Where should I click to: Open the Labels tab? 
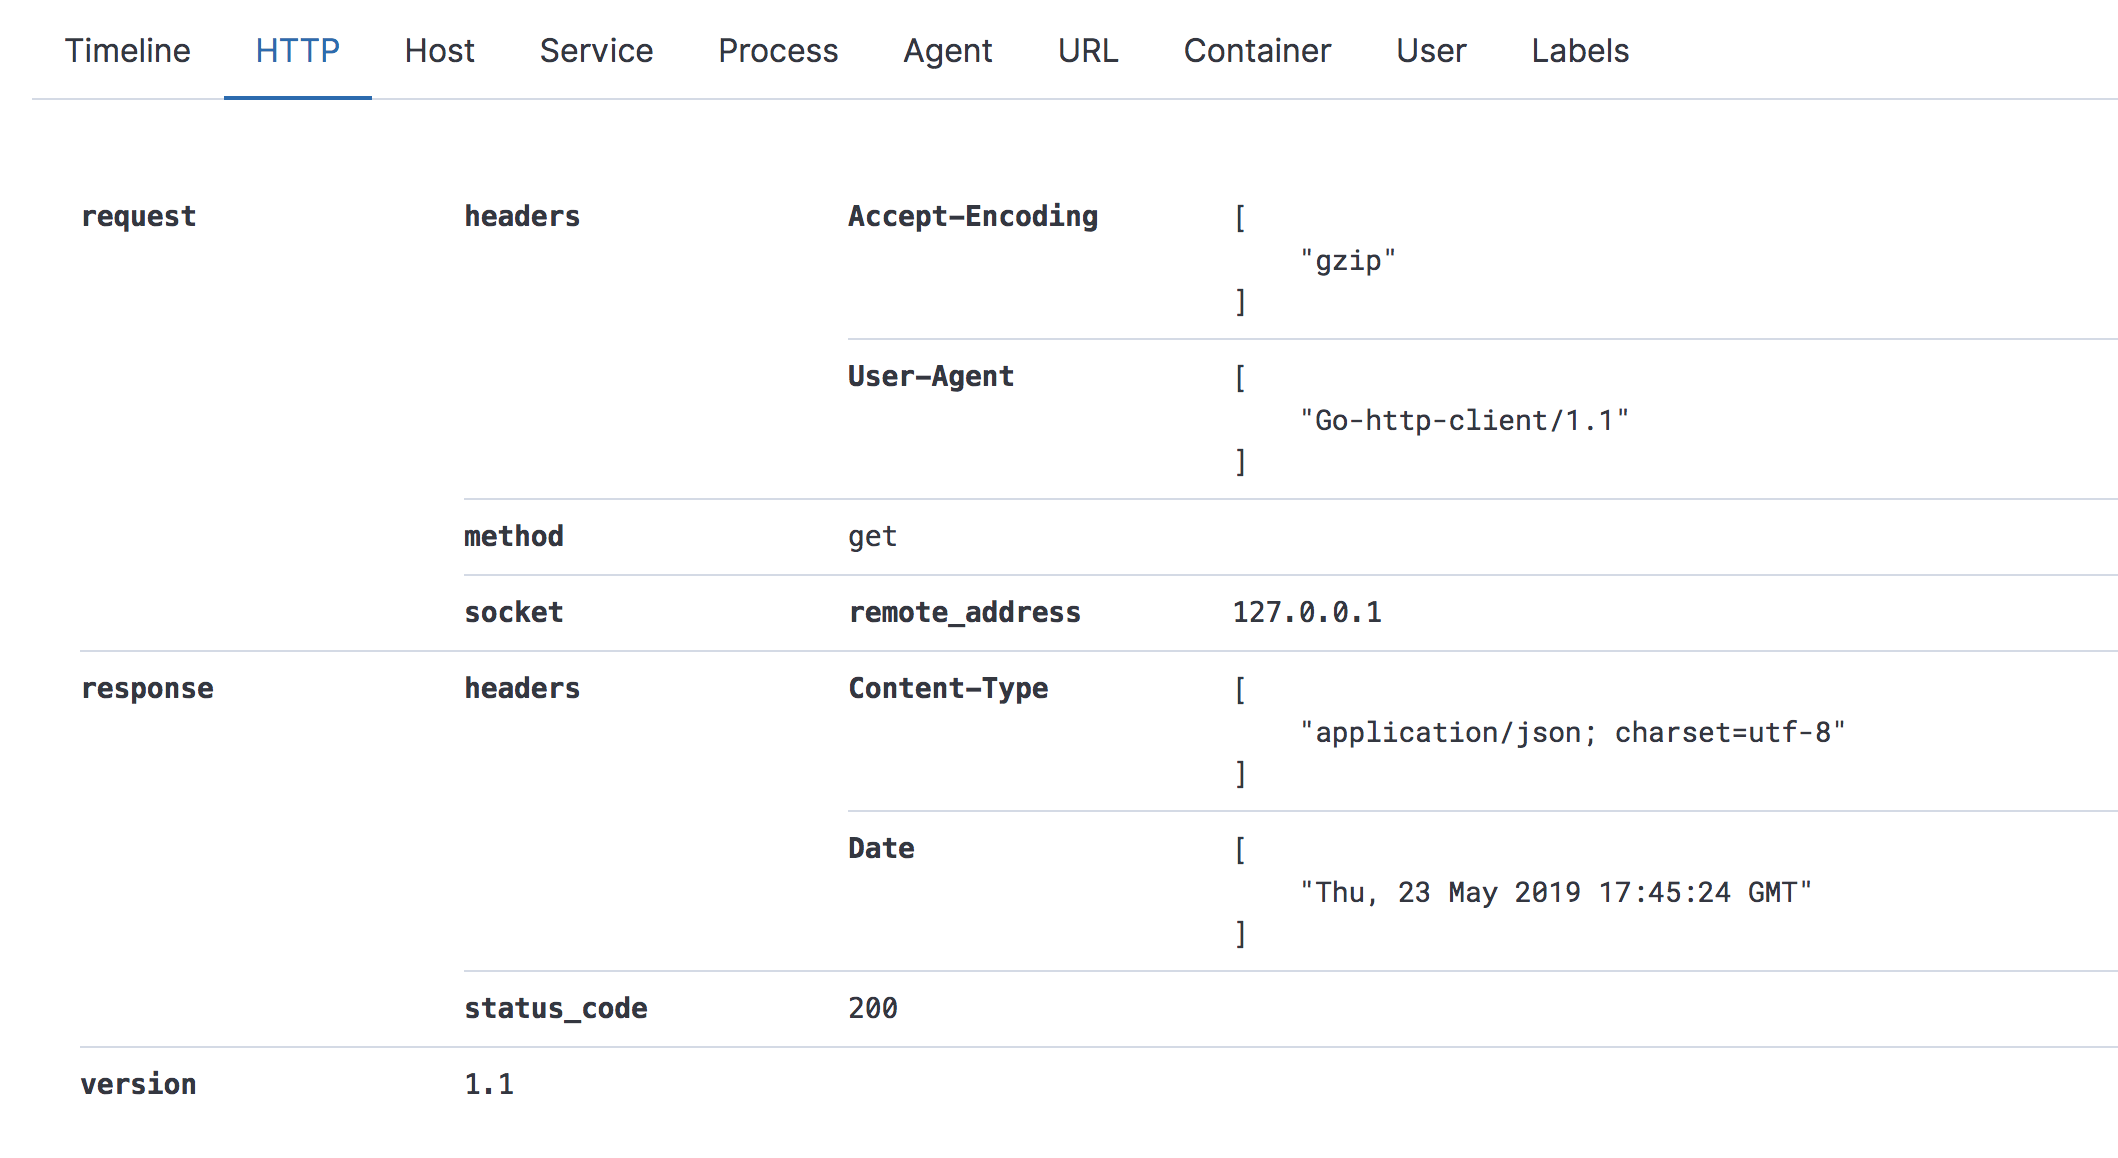[x=1580, y=50]
